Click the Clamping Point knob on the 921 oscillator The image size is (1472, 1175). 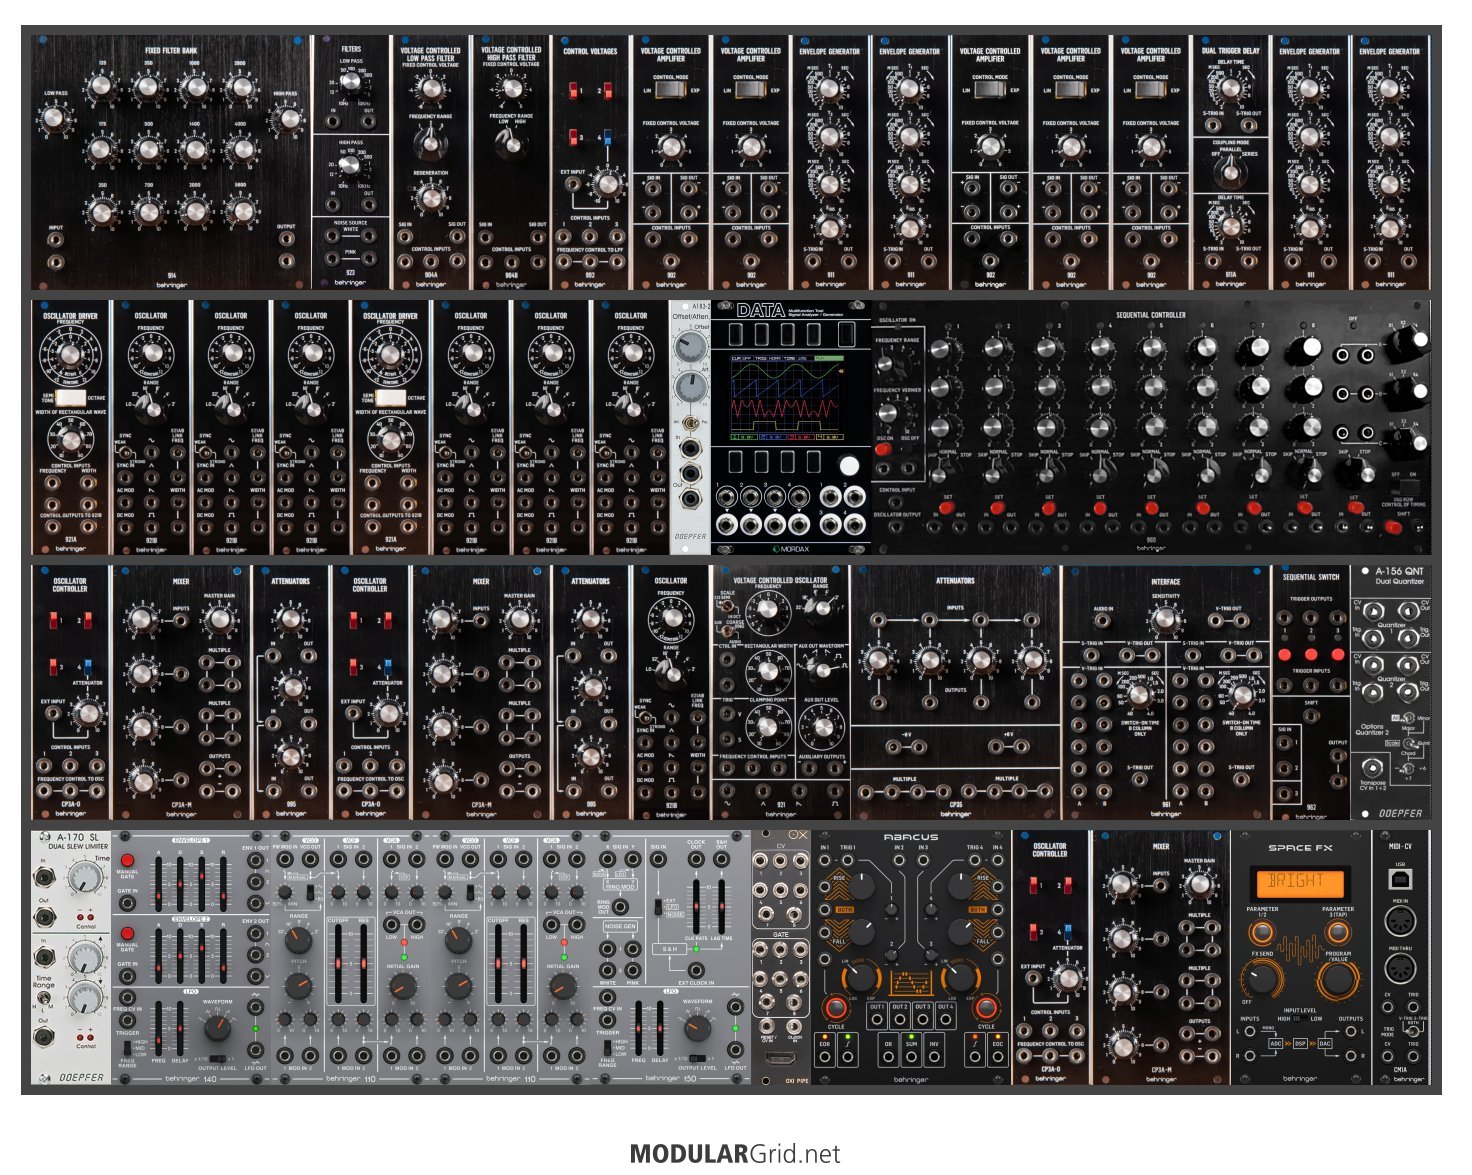[x=769, y=726]
